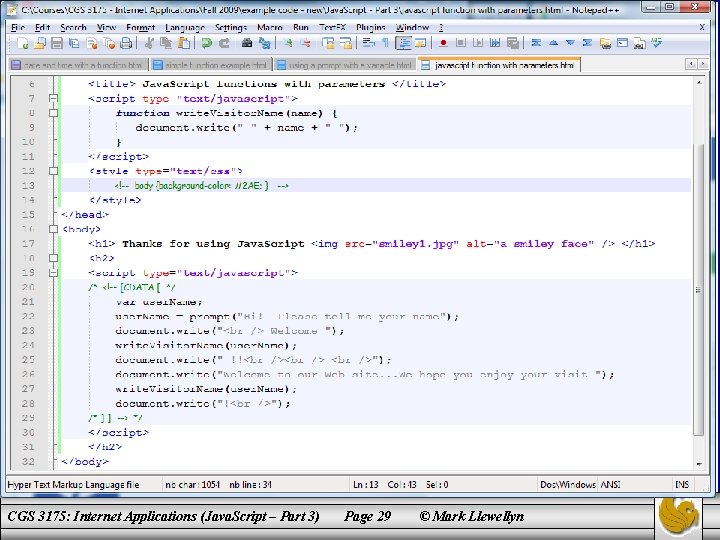Toggle the user-defined language dialog icon
720x540 pixels.
[420, 43]
